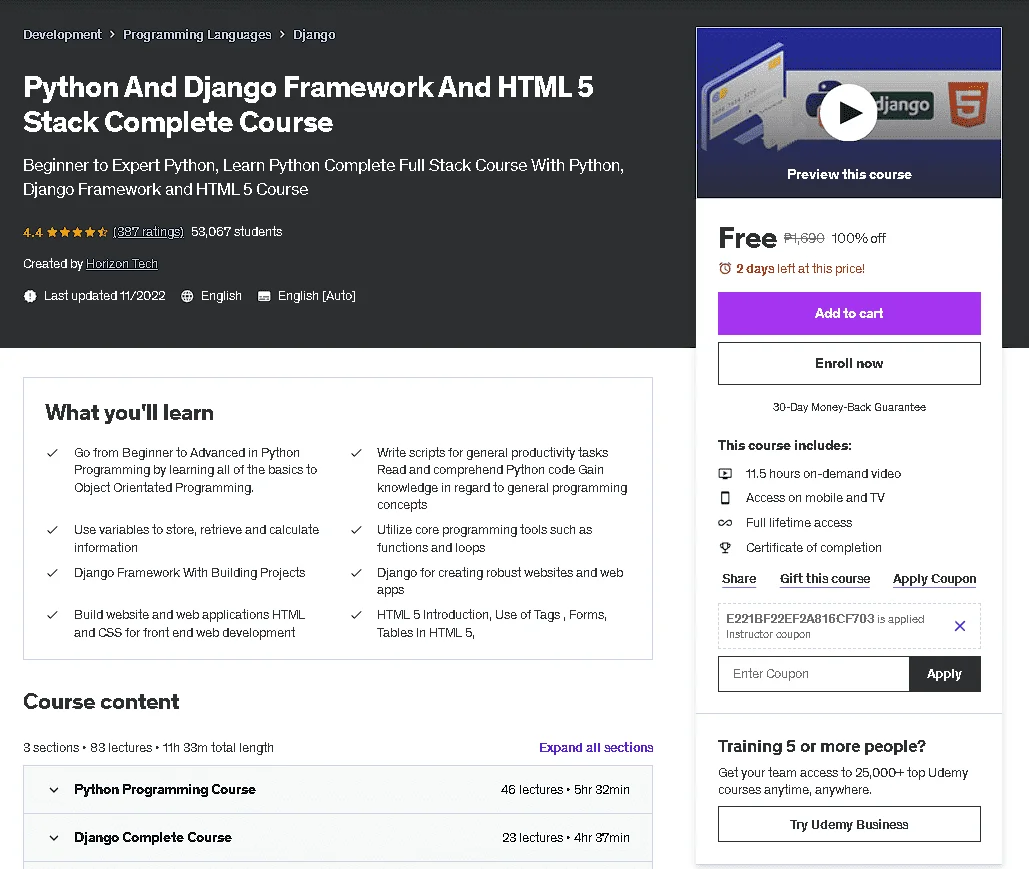The image size is (1029, 869).
Task: Click the Last updated alert icon
Action: click(x=30, y=296)
